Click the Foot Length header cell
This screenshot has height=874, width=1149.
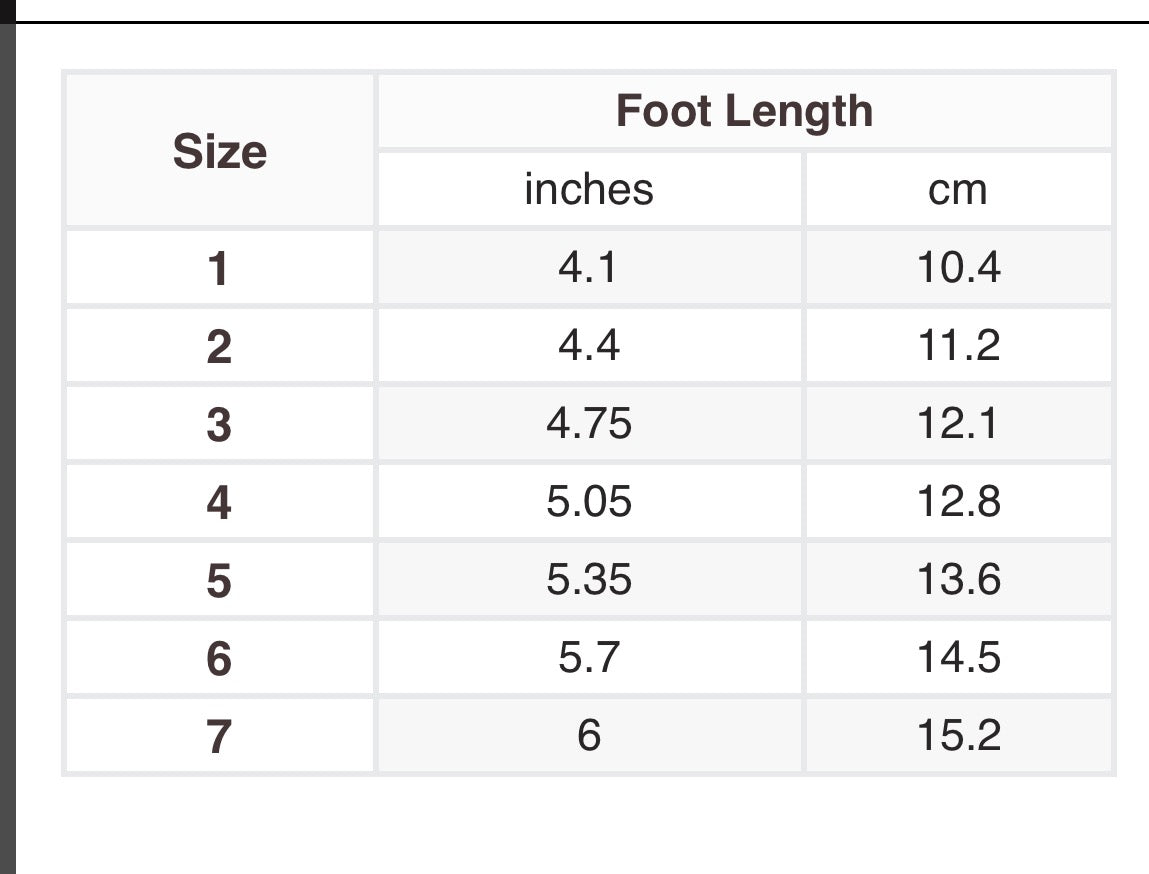744,111
